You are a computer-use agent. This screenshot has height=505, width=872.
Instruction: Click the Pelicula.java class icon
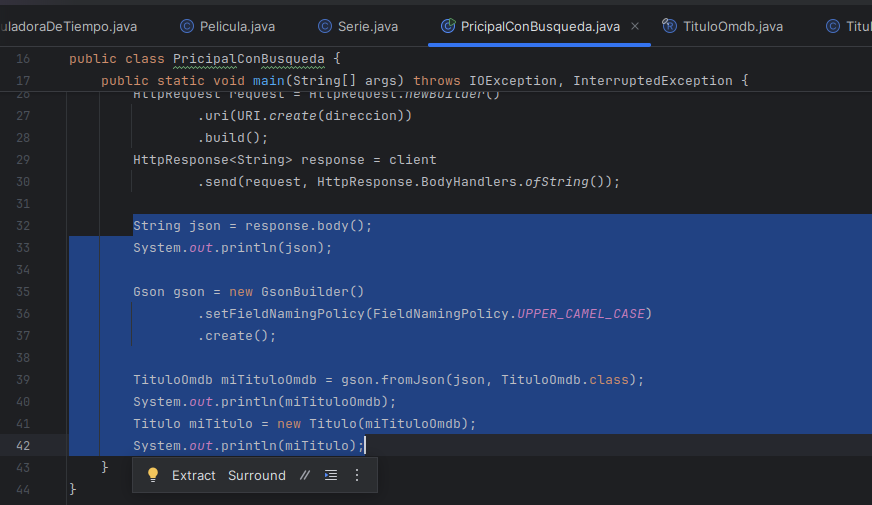[x=187, y=26]
